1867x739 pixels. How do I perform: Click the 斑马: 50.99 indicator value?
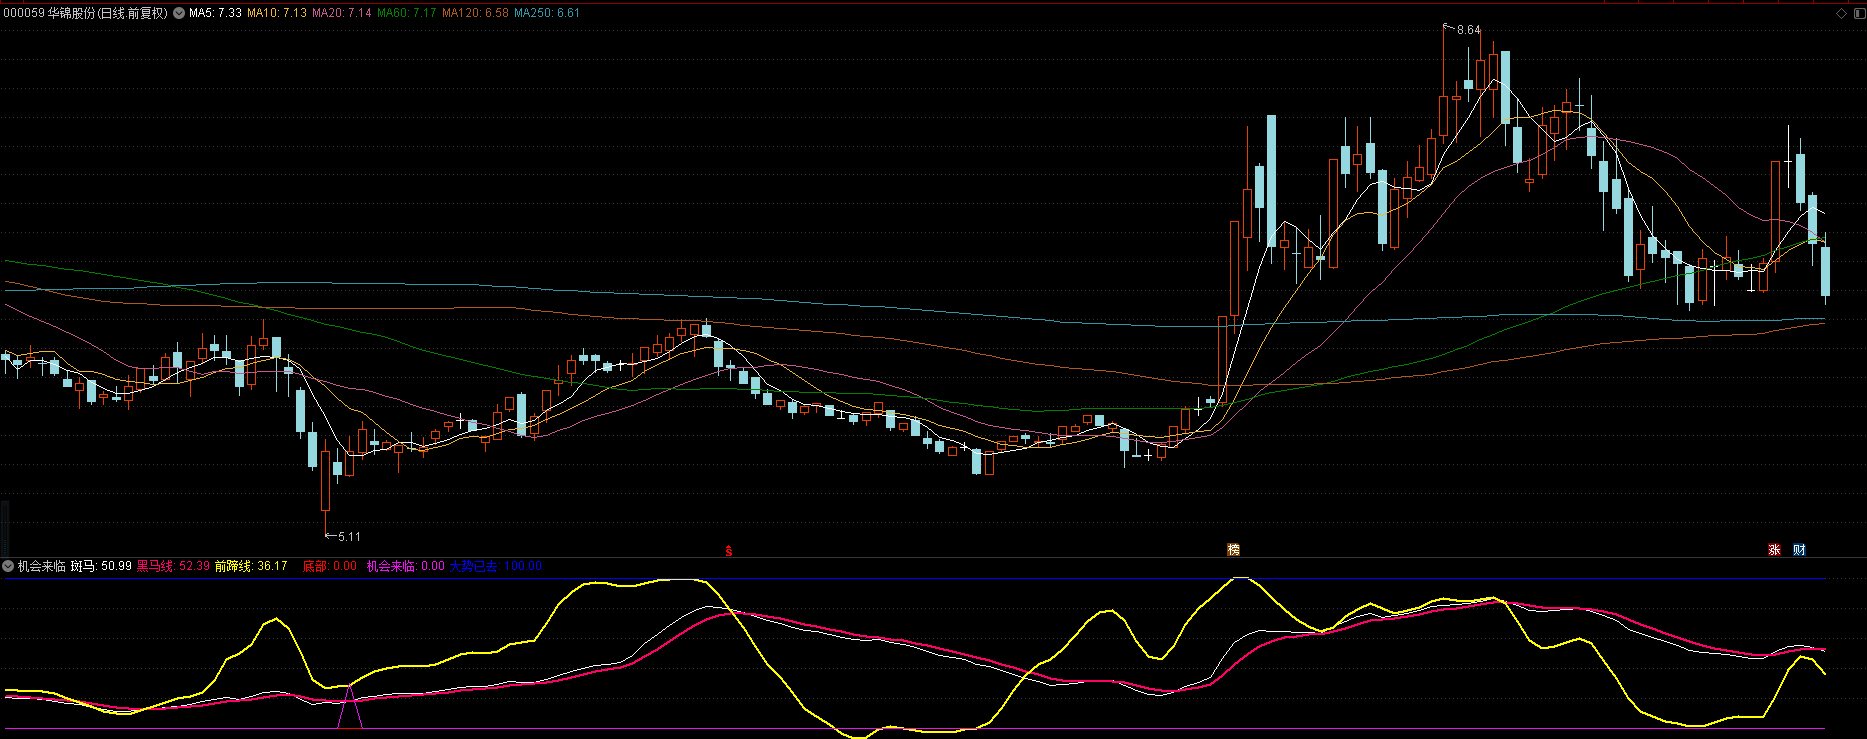point(101,566)
